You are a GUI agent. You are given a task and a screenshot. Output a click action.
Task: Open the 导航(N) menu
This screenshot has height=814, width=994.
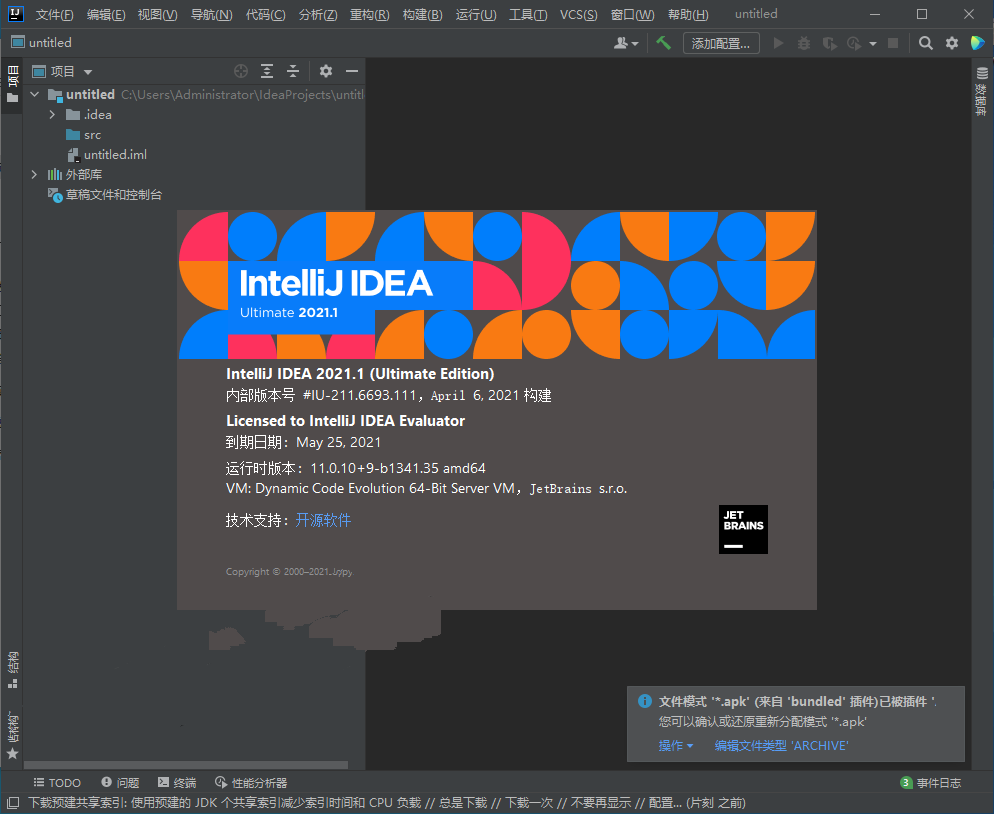point(211,15)
